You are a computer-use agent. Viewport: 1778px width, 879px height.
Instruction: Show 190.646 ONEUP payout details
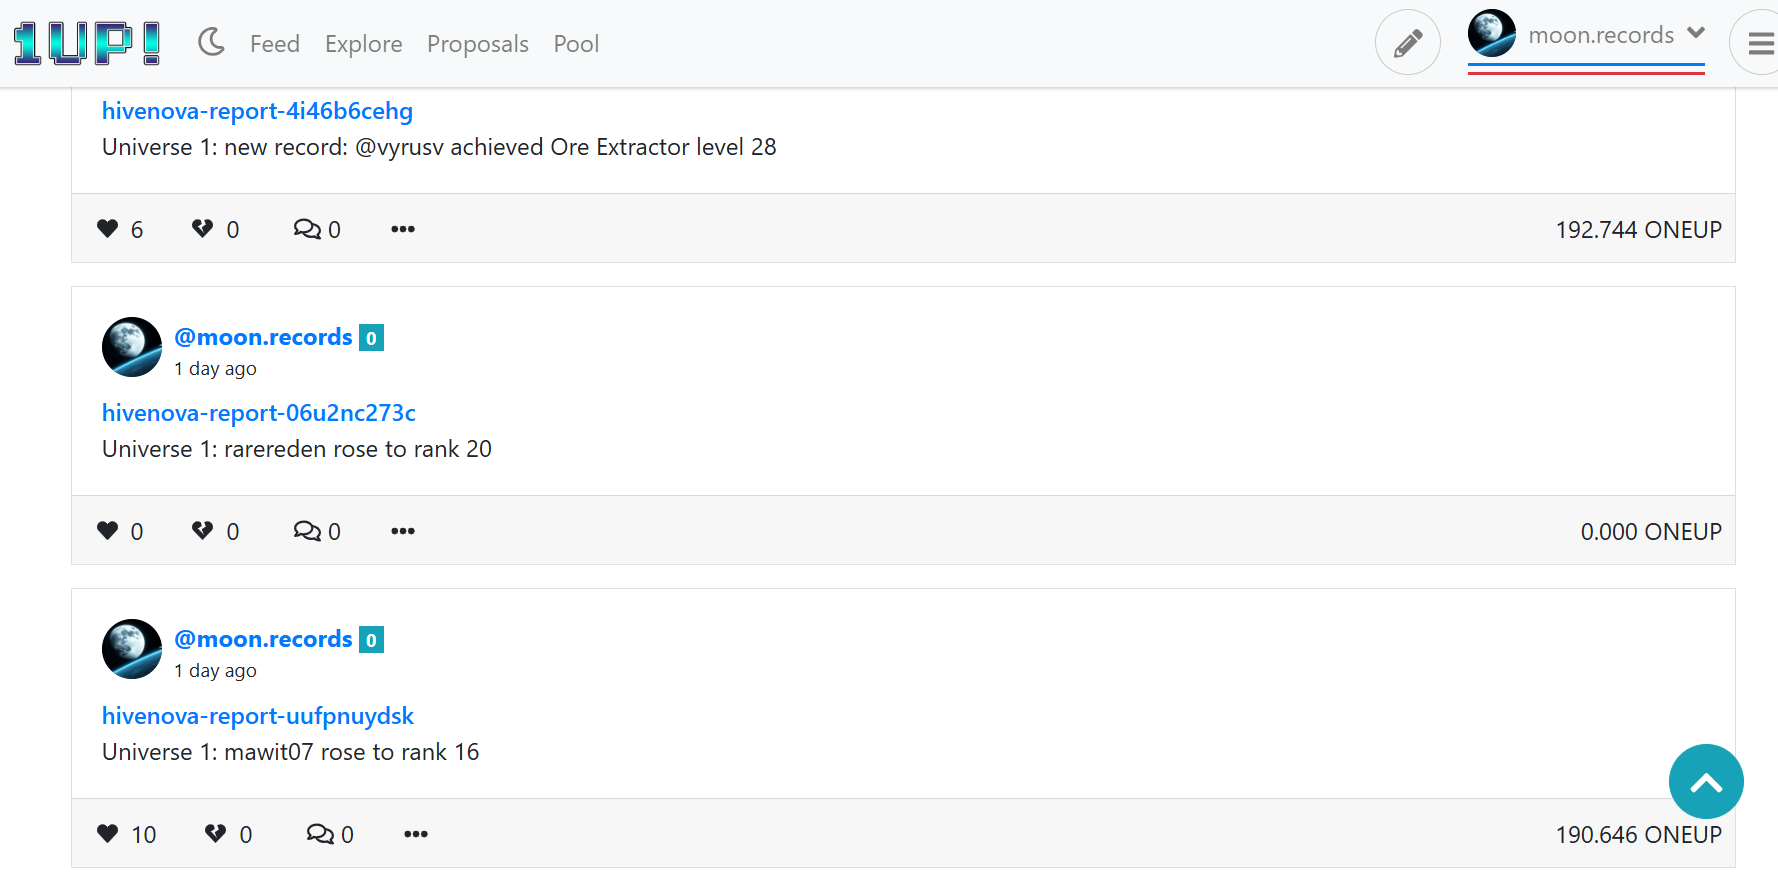point(1638,834)
